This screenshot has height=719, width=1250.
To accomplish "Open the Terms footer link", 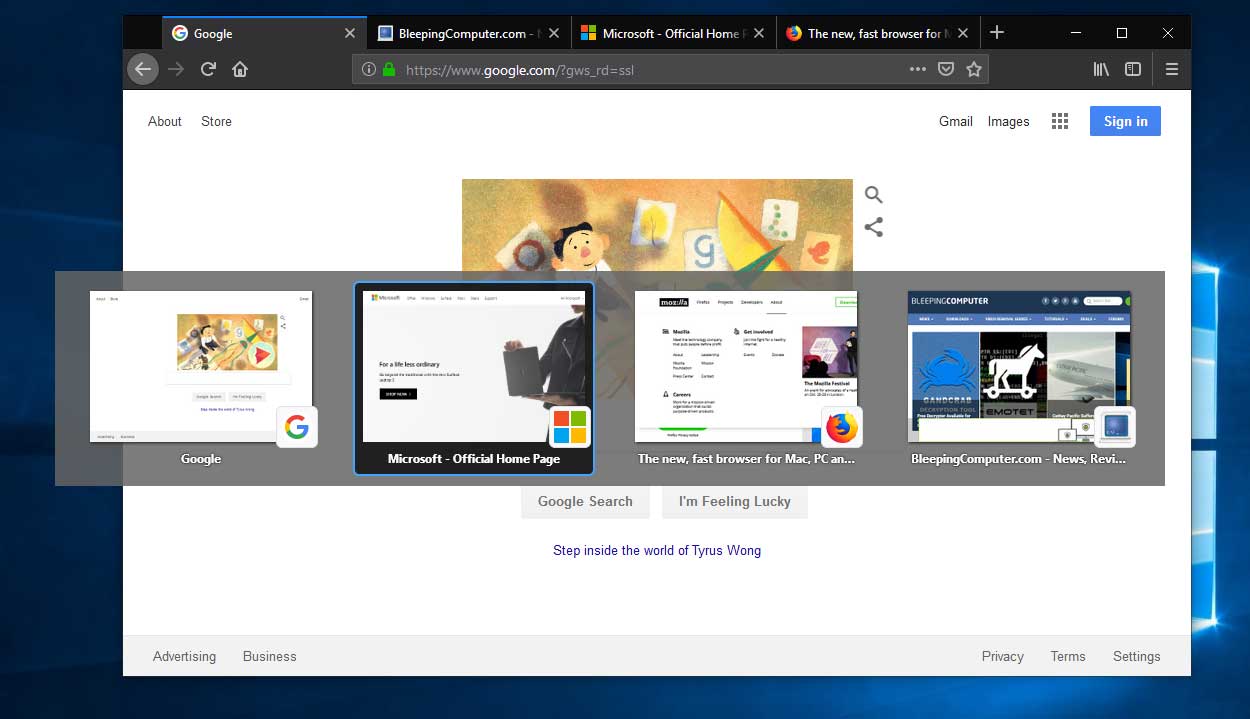I will (1068, 656).
